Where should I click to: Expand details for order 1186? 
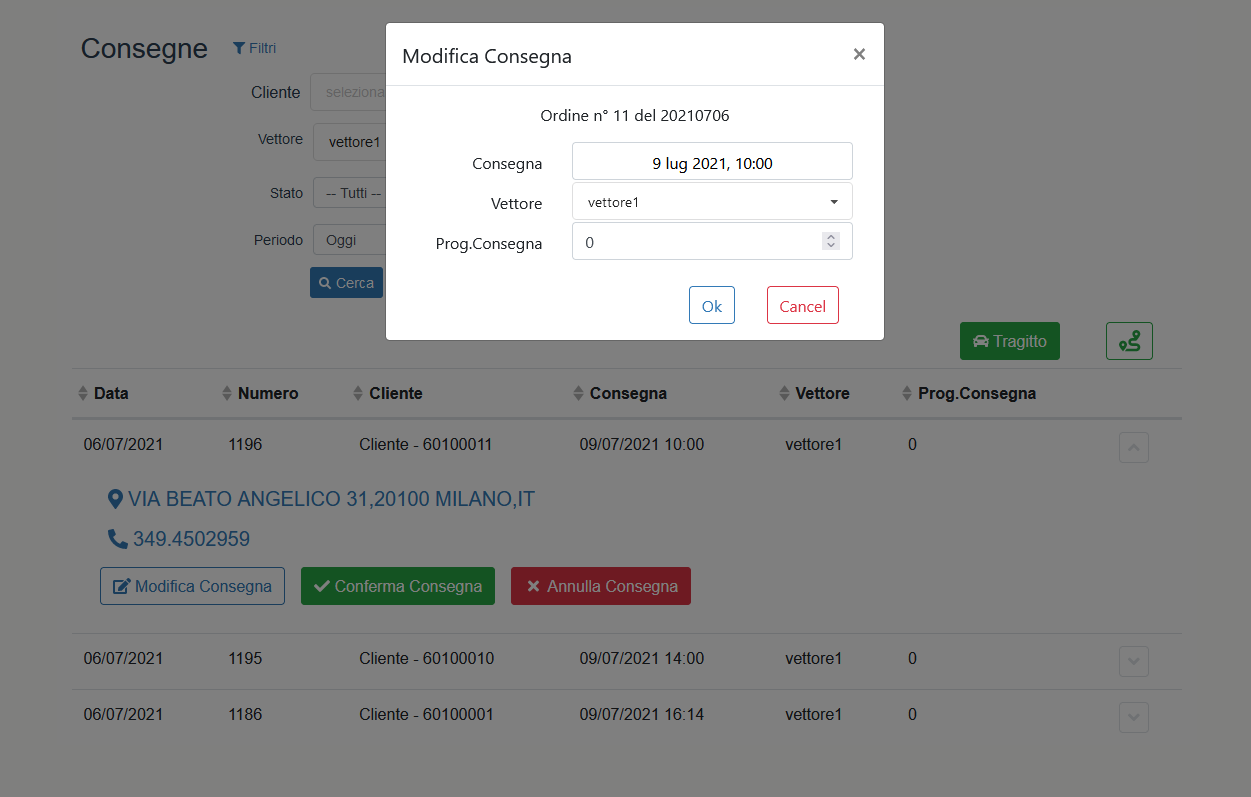(x=1133, y=717)
